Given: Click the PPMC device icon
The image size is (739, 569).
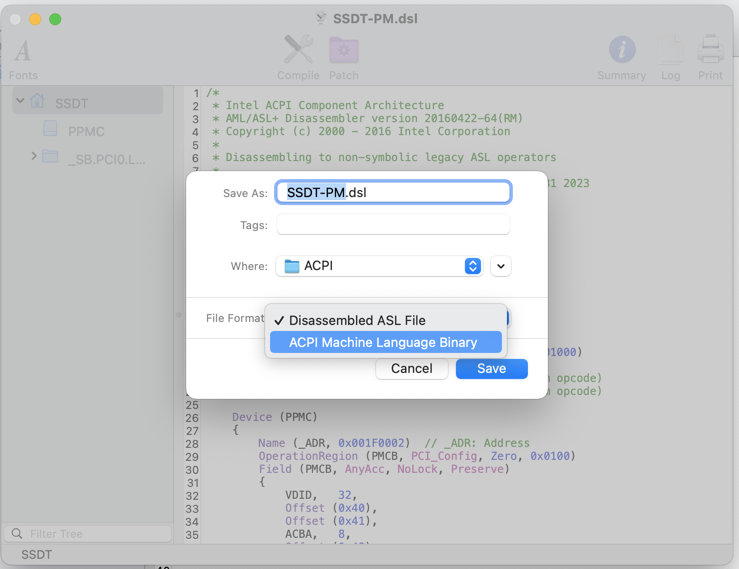Looking at the screenshot, I should coord(50,129).
